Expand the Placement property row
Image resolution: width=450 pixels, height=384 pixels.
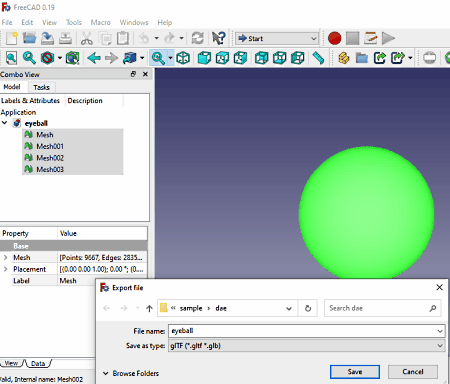tap(5, 269)
